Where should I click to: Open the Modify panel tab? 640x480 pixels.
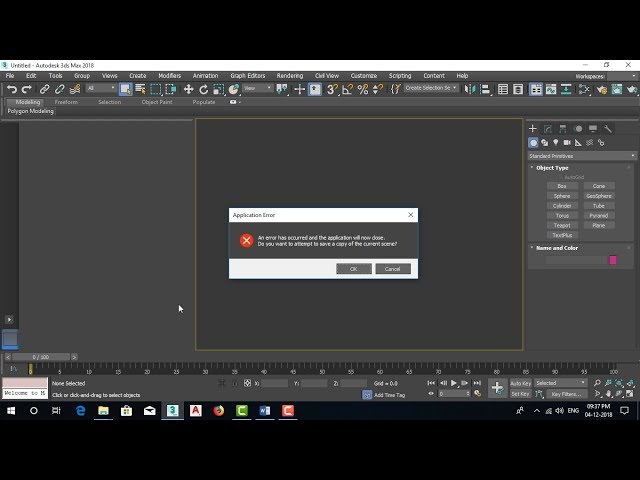[548, 129]
